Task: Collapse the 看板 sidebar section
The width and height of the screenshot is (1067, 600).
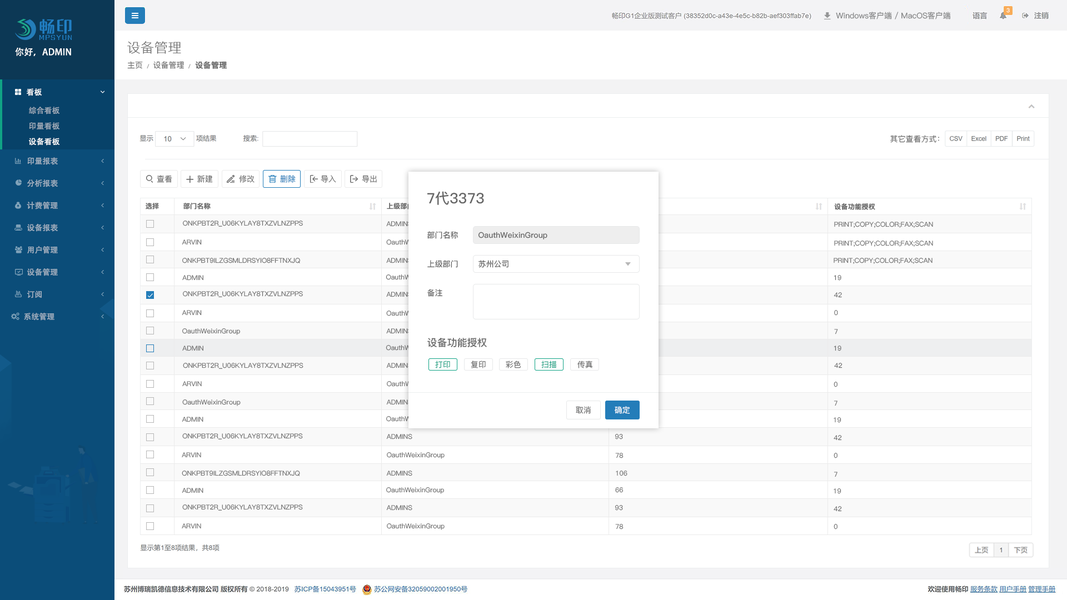Action: (103, 92)
